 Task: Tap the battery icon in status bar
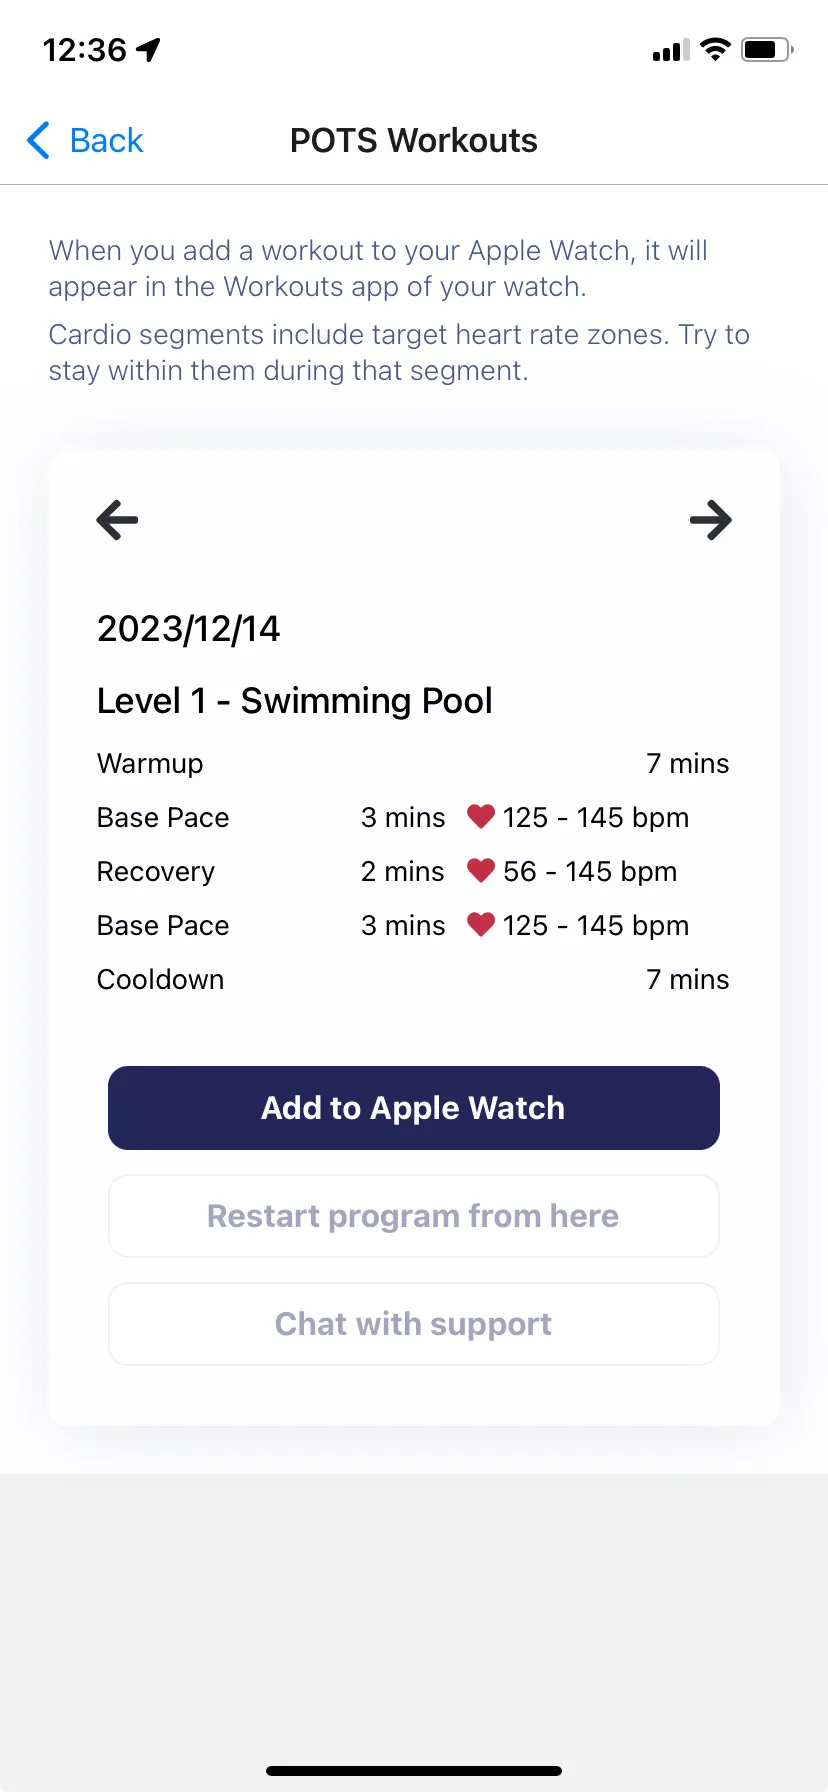pyautogui.click(x=766, y=49)
